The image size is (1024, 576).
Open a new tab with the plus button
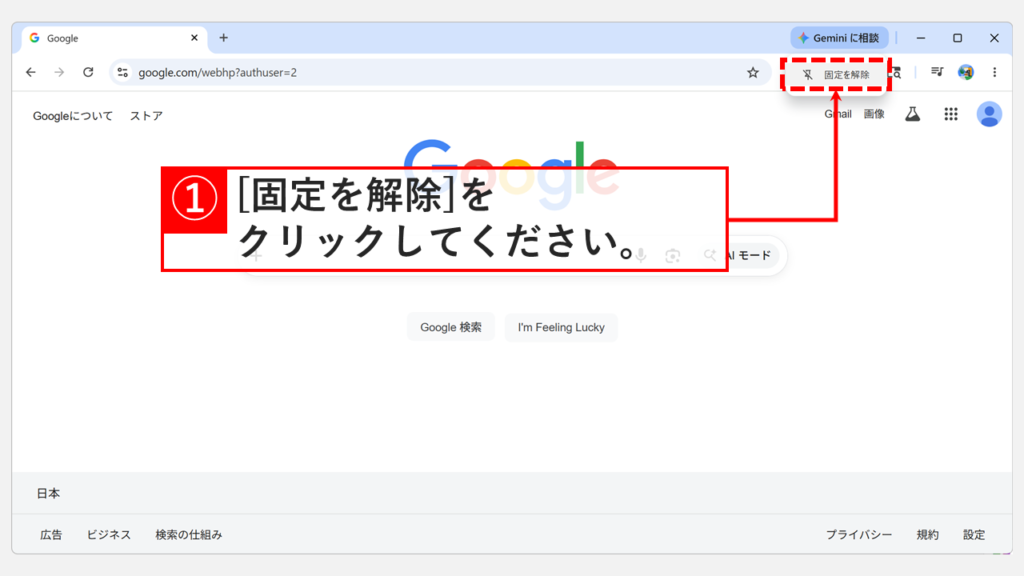point(223,38)
